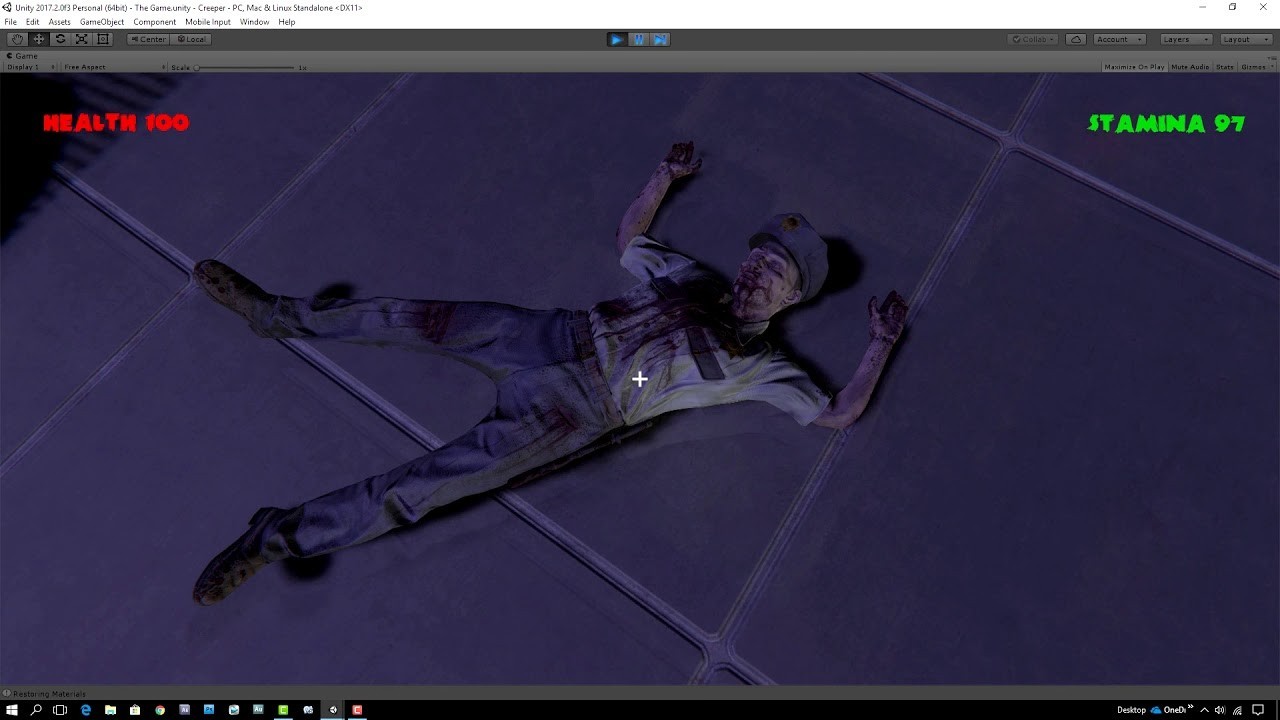Open the Mobile Input menu
The width and height of the screenshot is (1280, 720).
click(x=208, y=22)
